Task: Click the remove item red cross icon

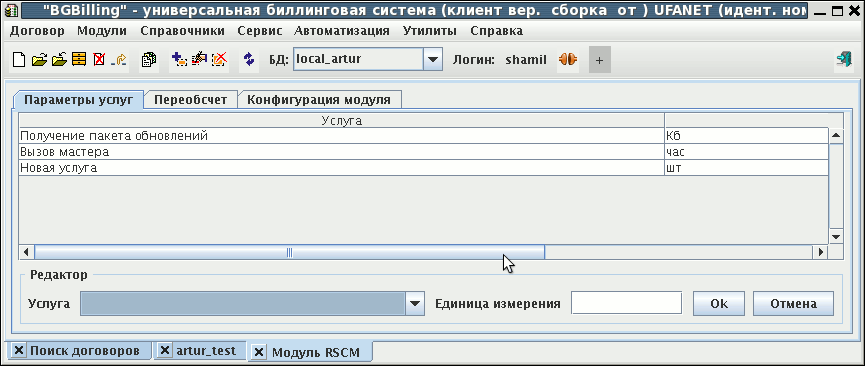Action: pyautogui.click(x=220, y=59)
